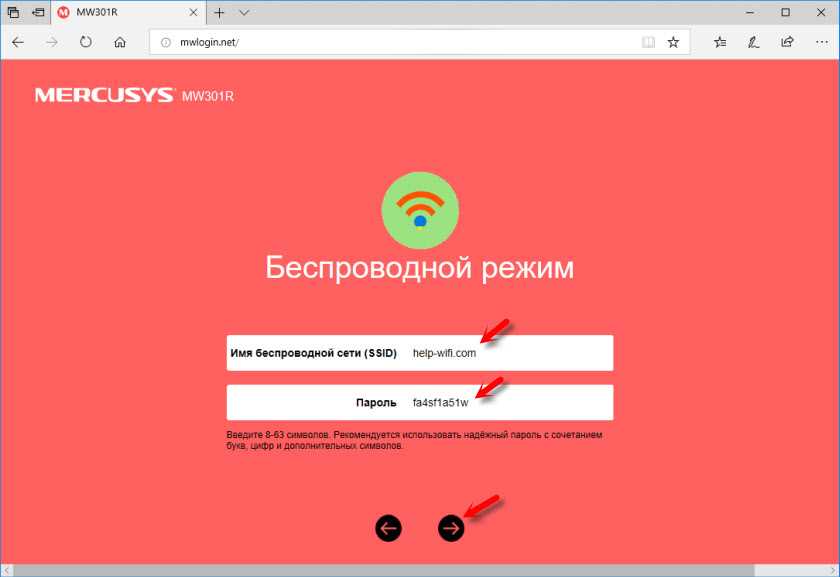Click the browser back navigation arrow
Image resolution: width=840 pixels, height=577 pixels.
coord(18,42)
